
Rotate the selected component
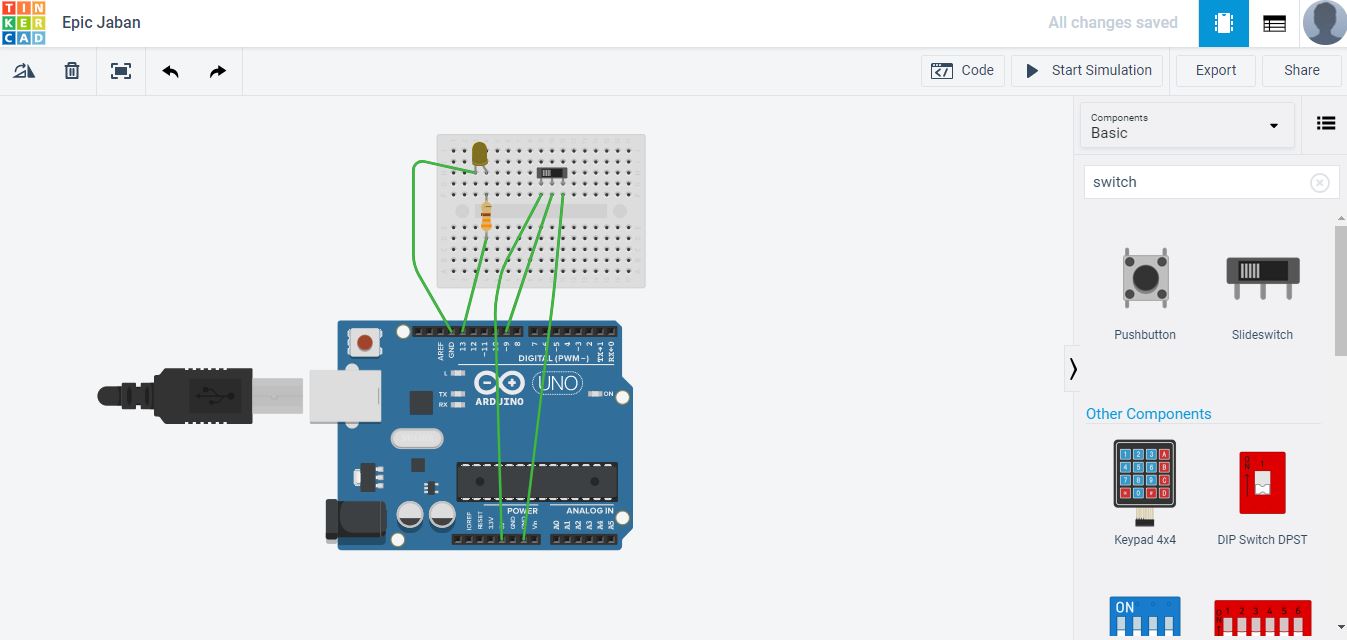coord(24,71)
